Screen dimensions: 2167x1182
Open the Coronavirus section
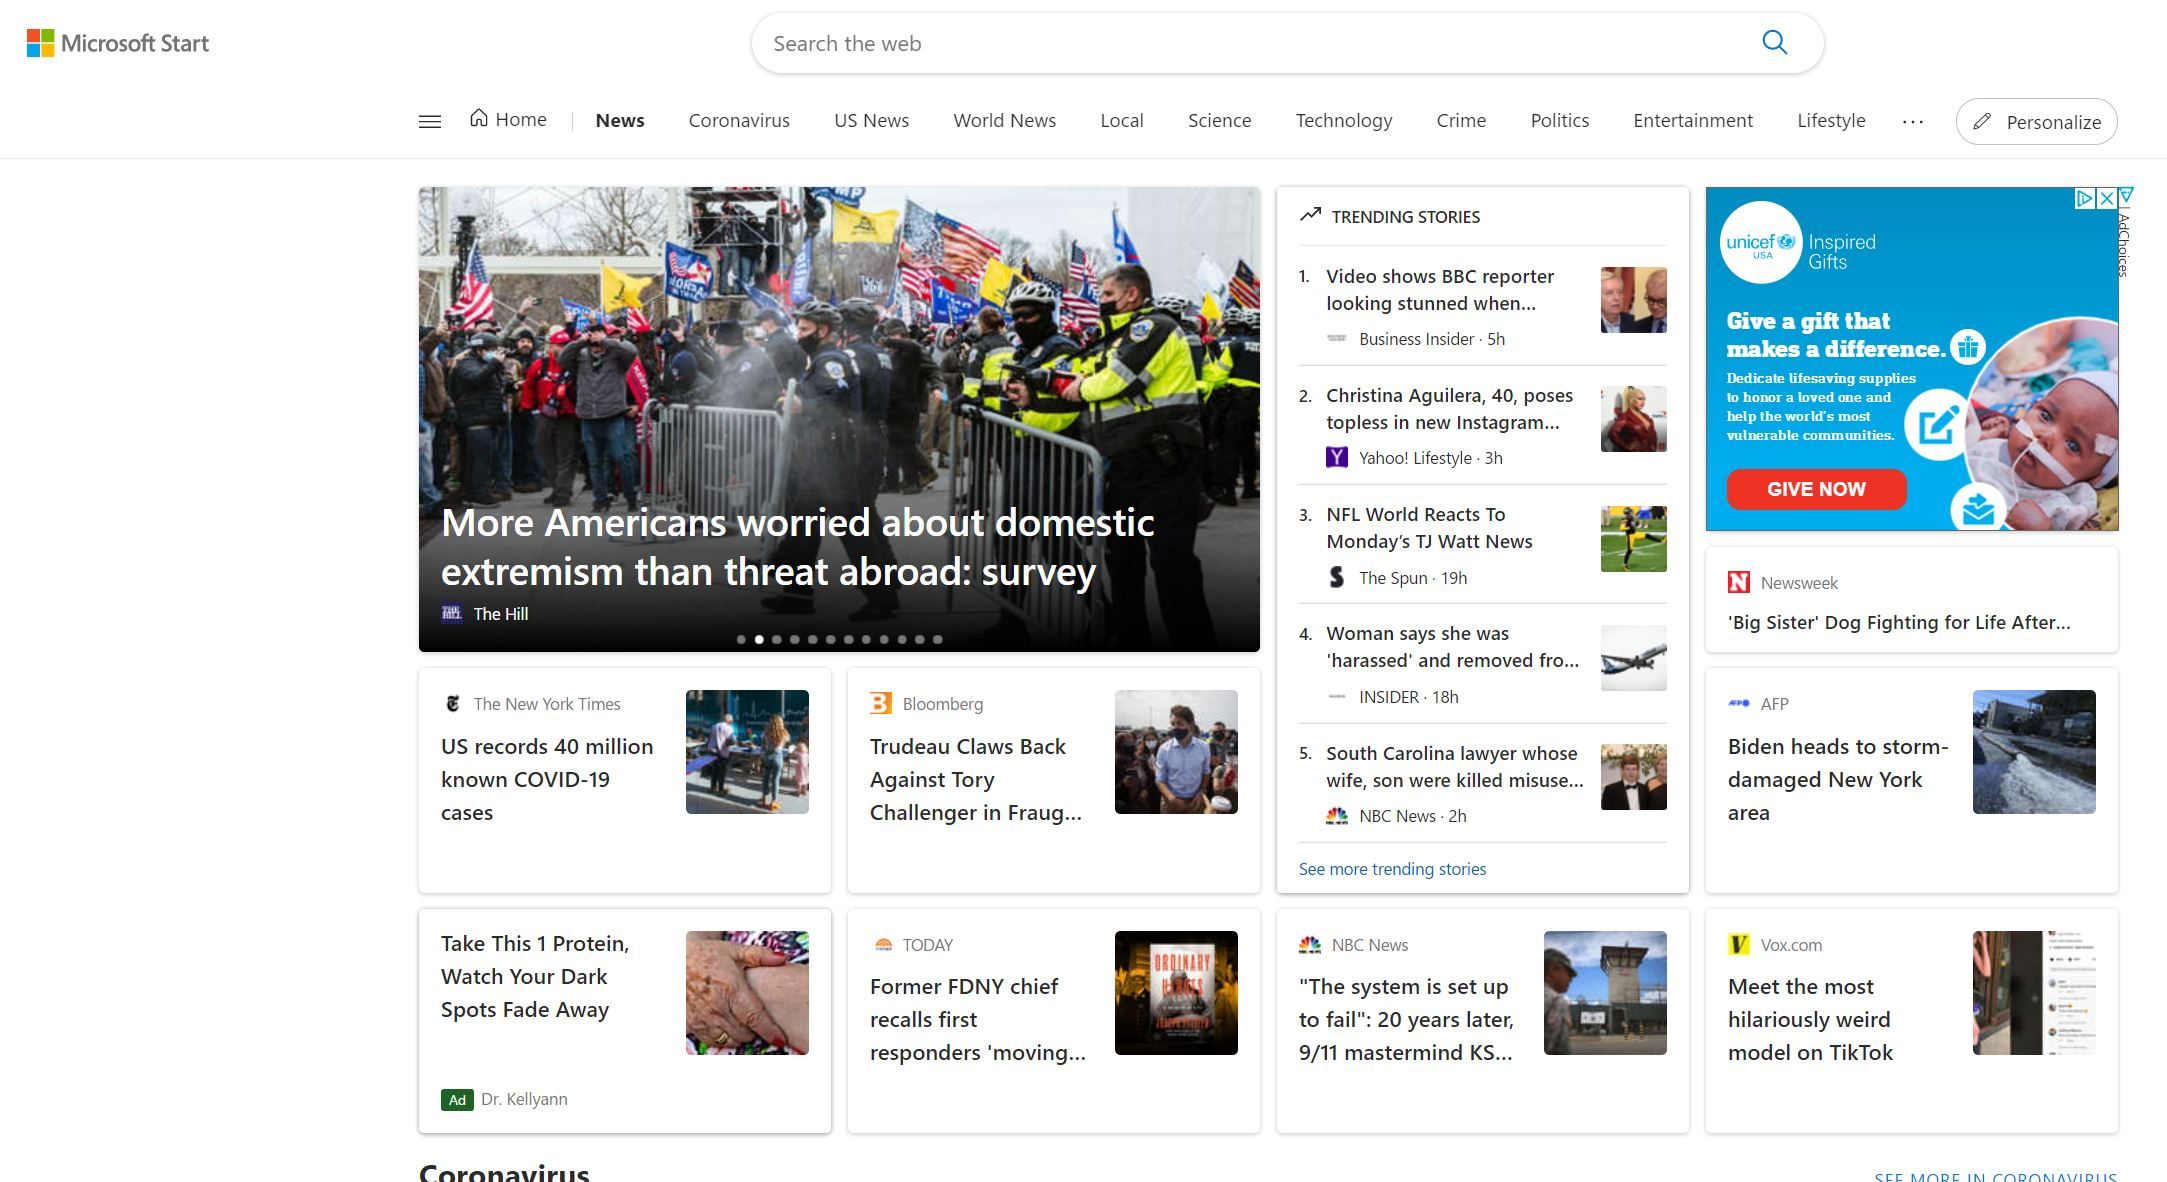(x=739, y=120)
